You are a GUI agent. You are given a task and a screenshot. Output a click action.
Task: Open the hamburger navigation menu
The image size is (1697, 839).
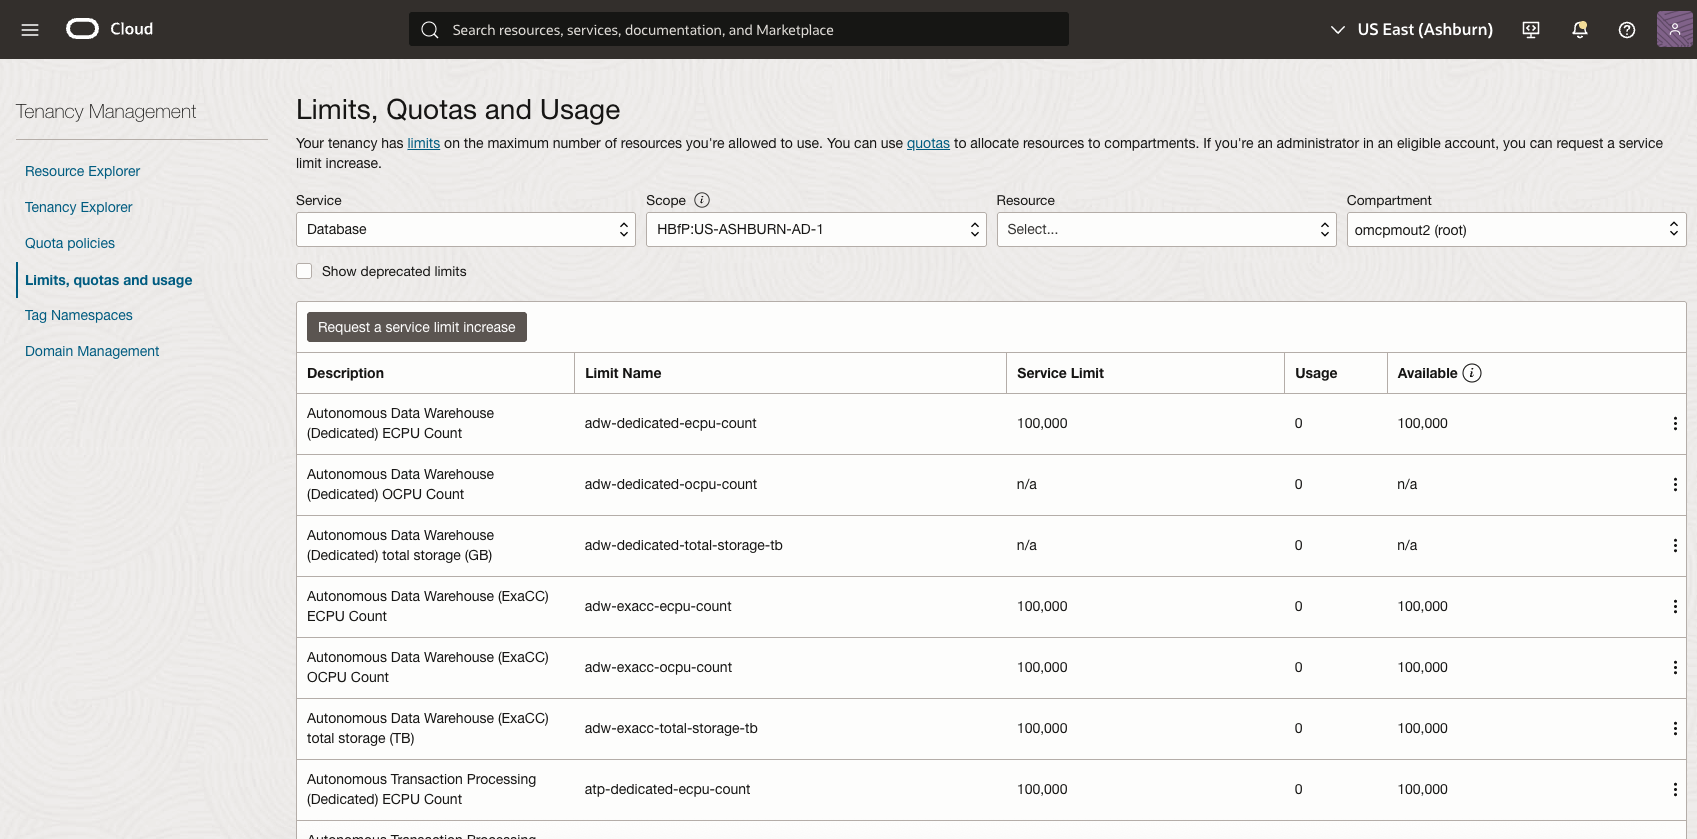[x=30, y=30]
